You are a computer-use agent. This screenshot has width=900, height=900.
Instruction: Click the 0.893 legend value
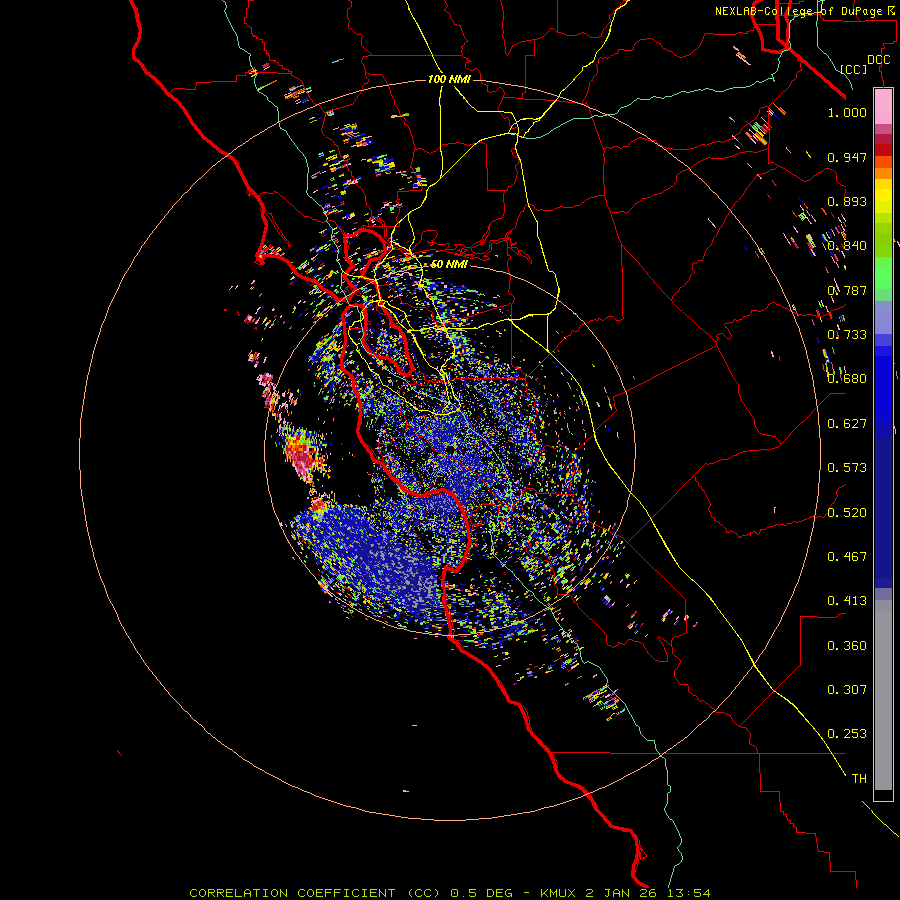847,201
